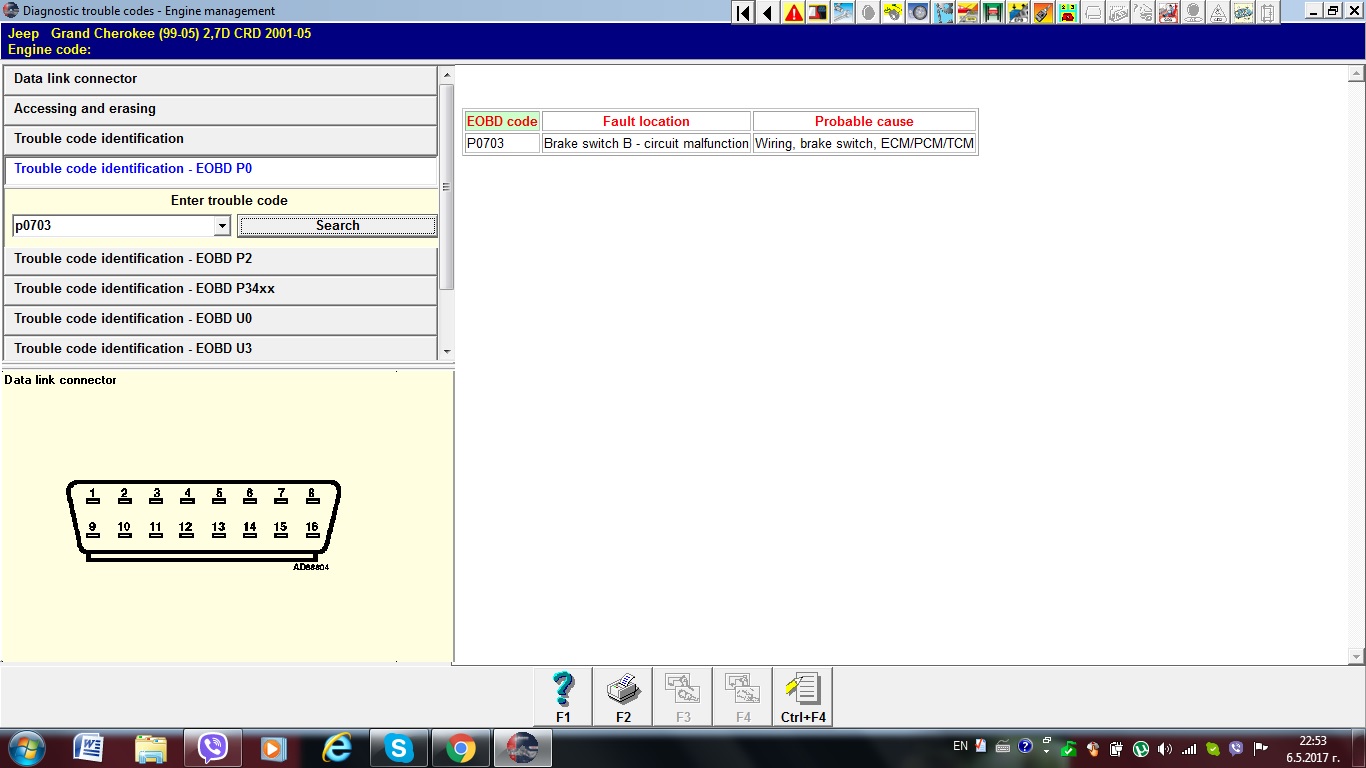Open the trouble code dropdown arrow
Image resolution: width=1366 pixels, height=768 pixels.
[222, 227]
